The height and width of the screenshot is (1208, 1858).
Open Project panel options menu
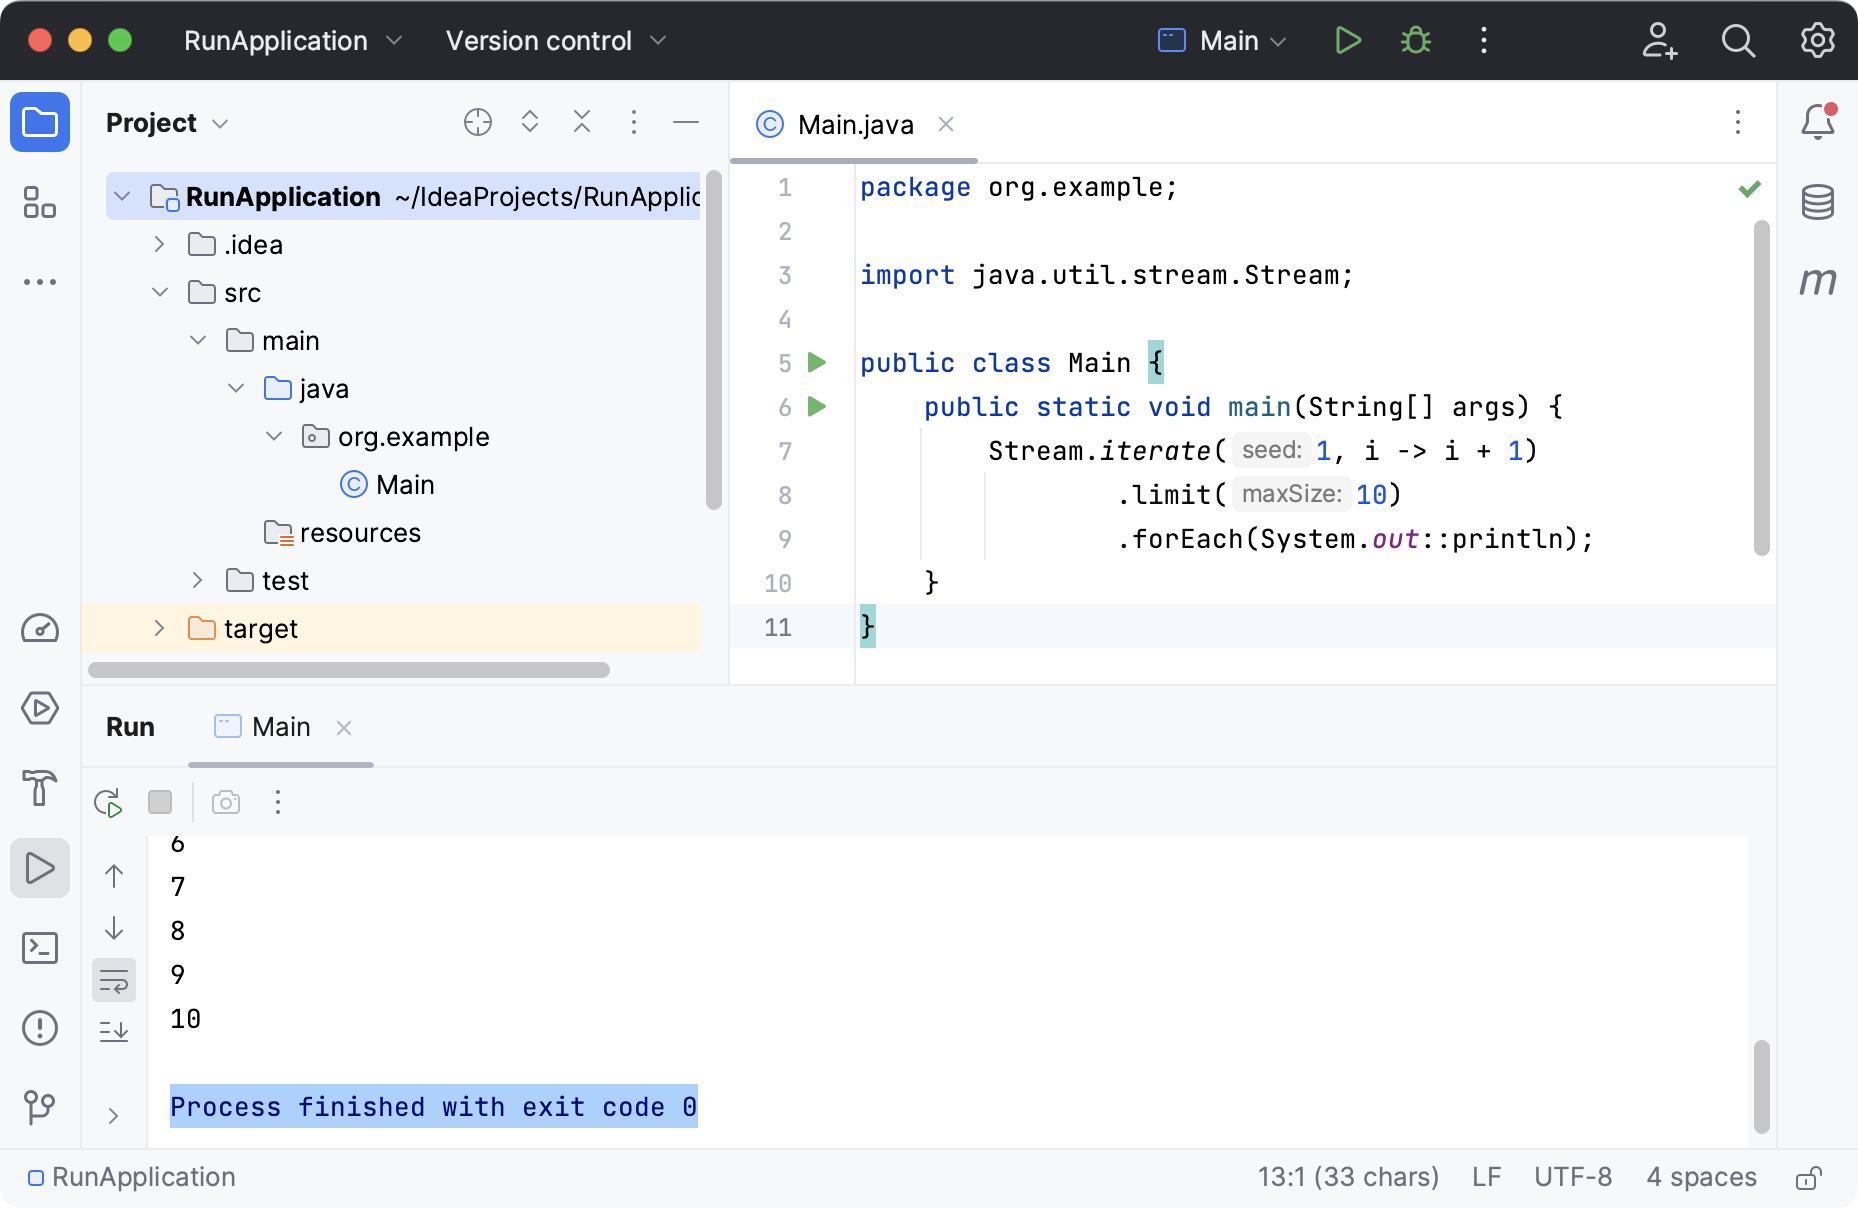point(634,122)
